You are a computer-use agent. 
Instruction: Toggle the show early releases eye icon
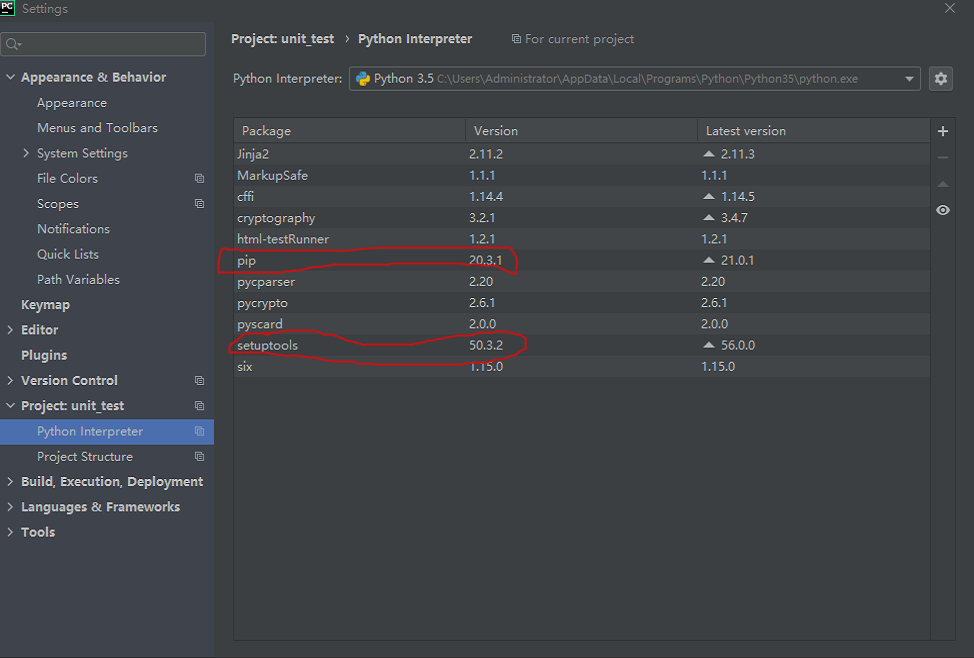coord(942,210)
